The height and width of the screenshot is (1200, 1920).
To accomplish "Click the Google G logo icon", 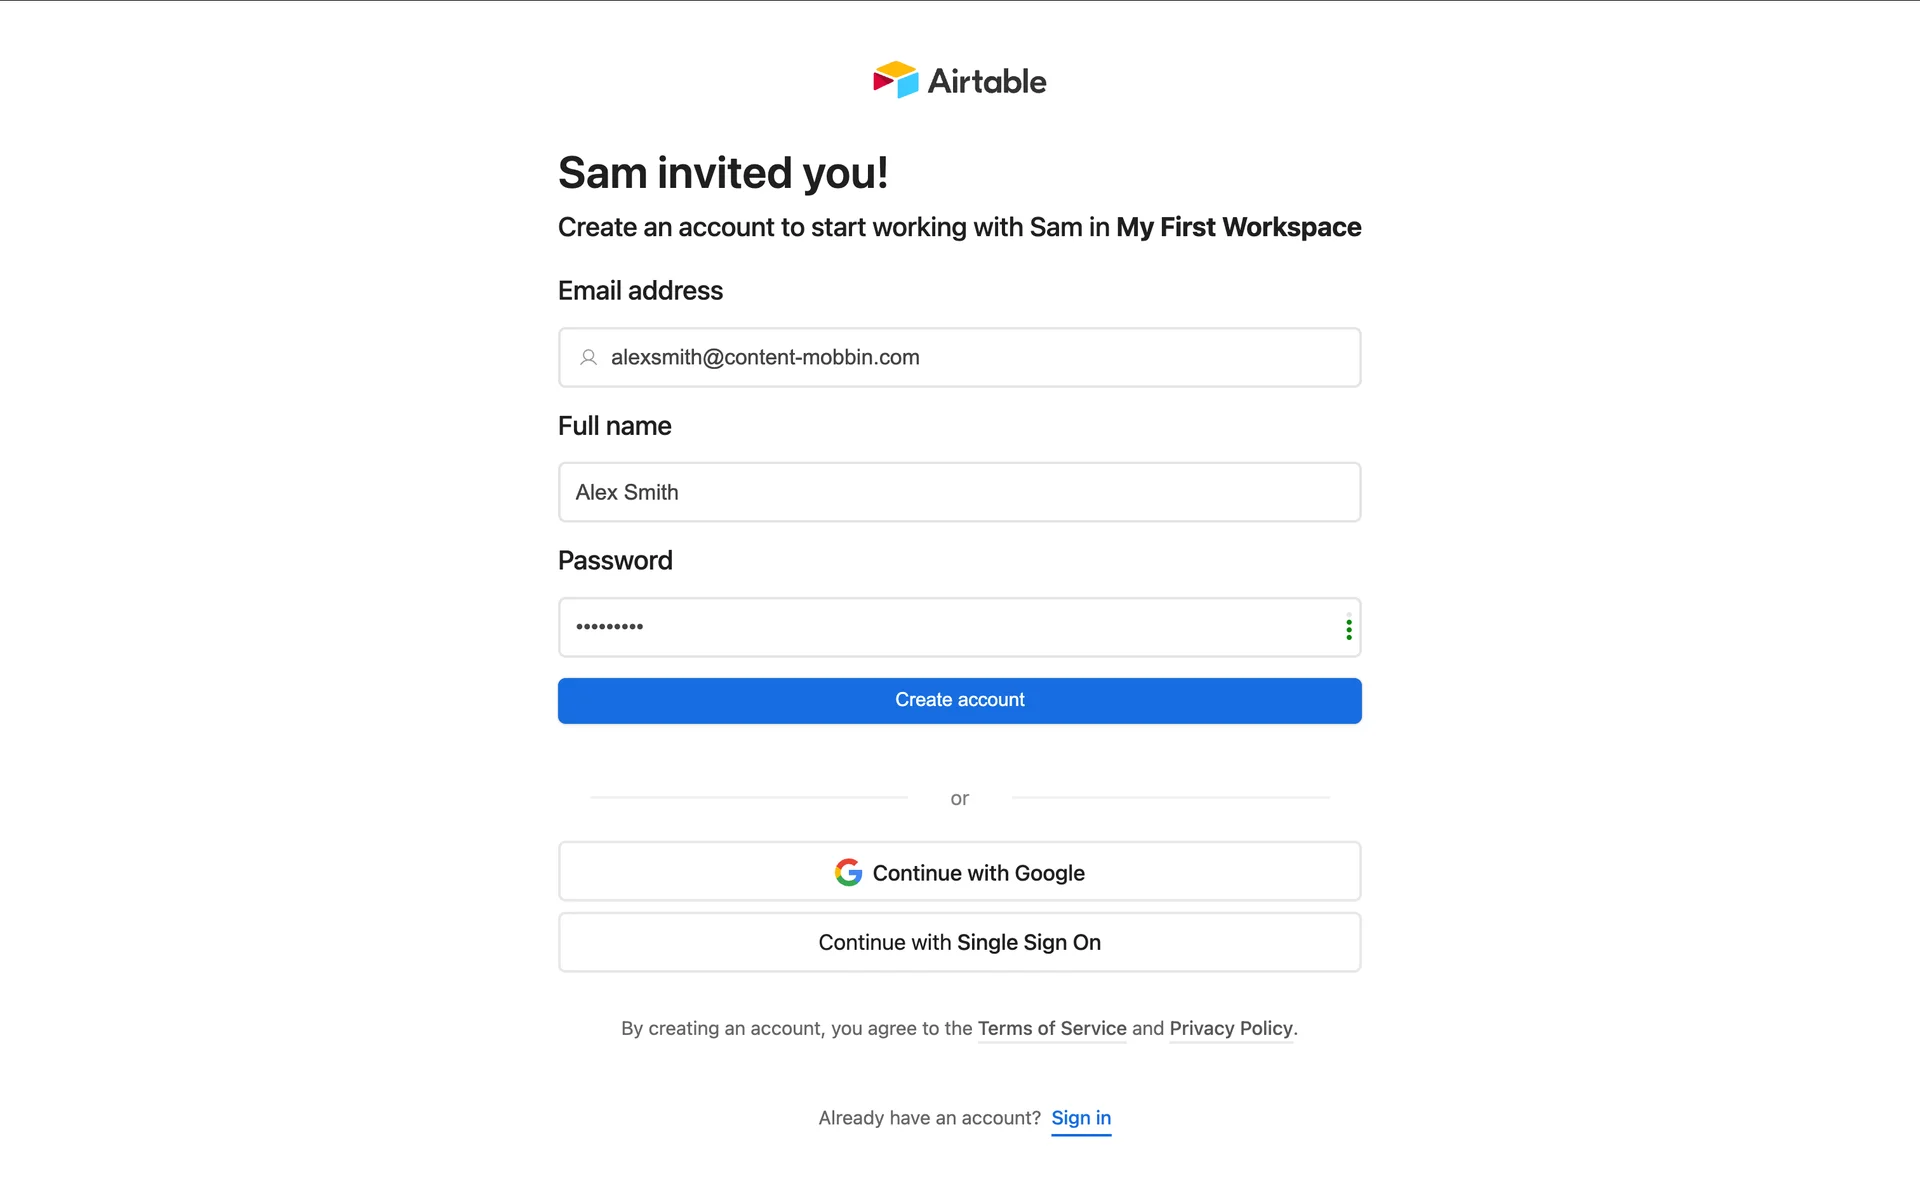I will click(x=848, y=873).
